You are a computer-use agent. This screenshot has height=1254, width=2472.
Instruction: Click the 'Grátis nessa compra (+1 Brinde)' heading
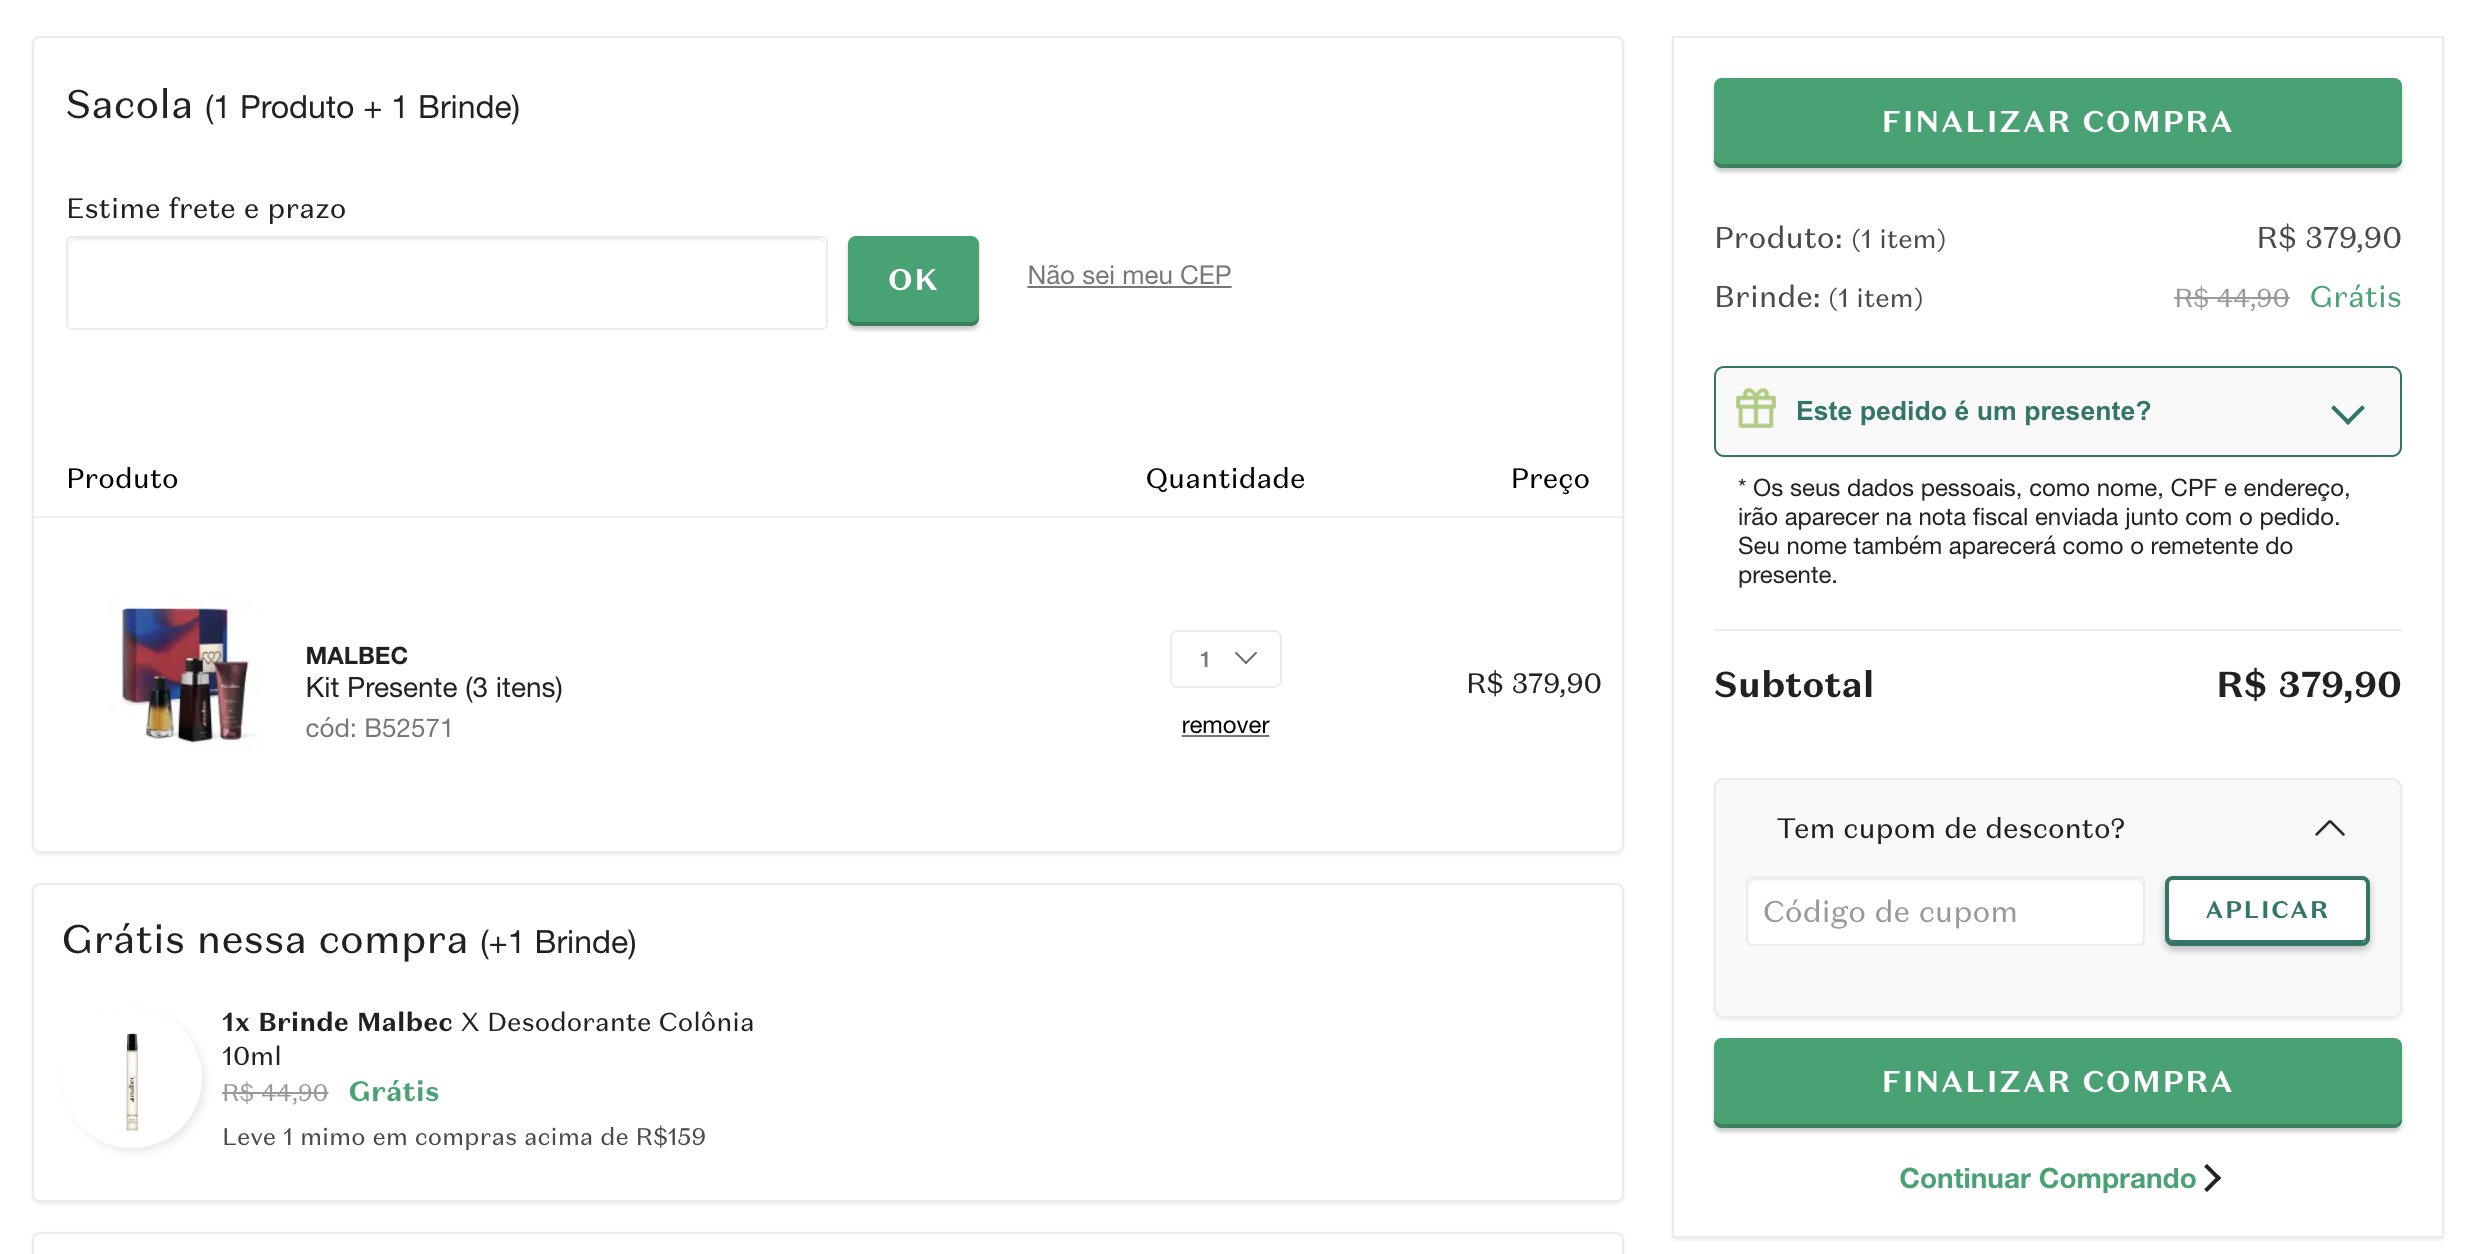point(349,941)
